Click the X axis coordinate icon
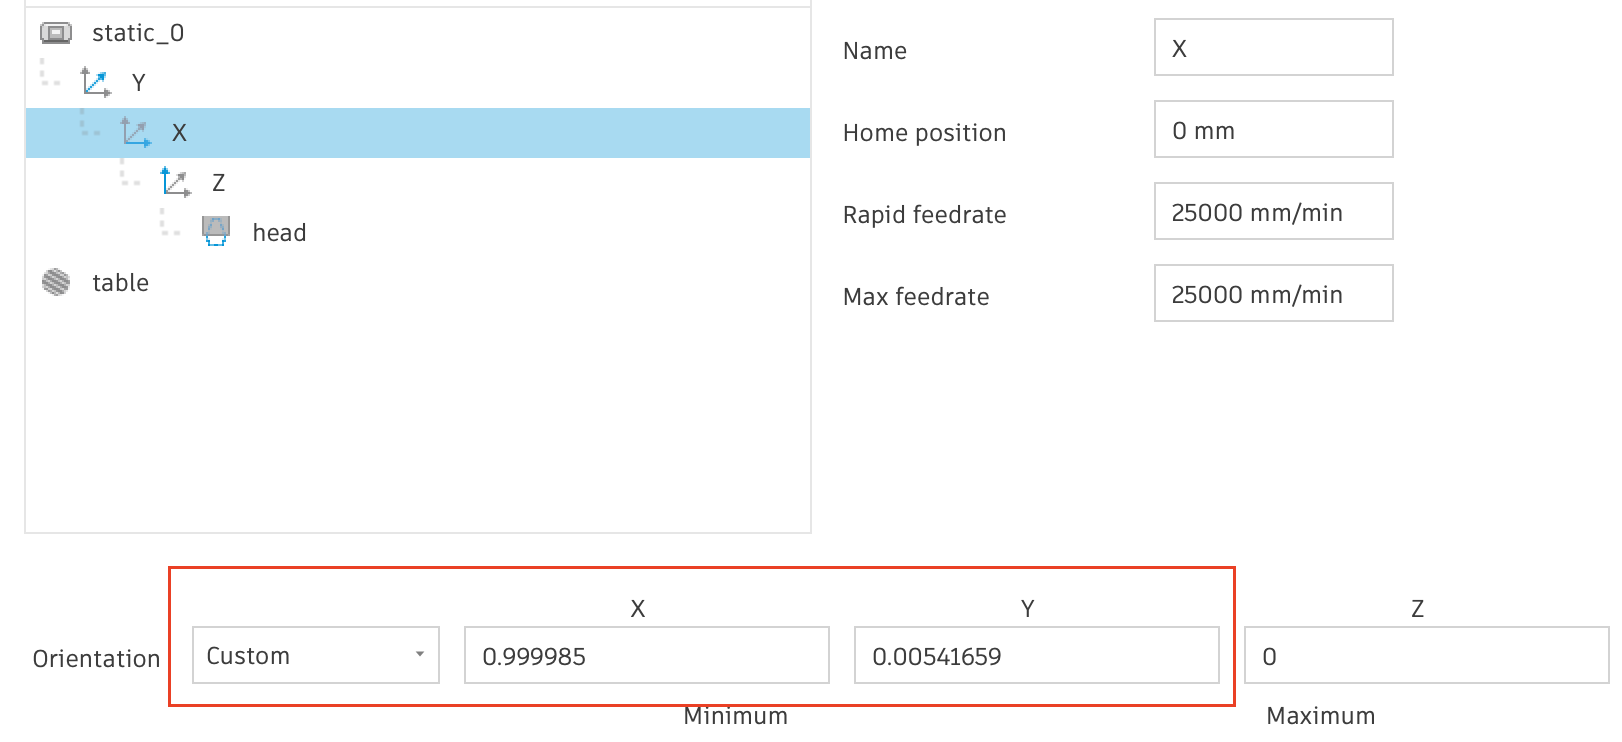The width and height of the screenshot is (1622, 742). (136, 131)
